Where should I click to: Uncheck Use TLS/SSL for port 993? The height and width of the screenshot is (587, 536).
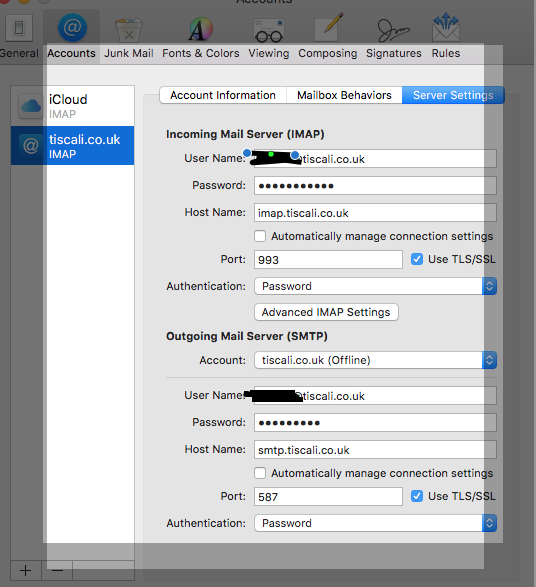417,259
